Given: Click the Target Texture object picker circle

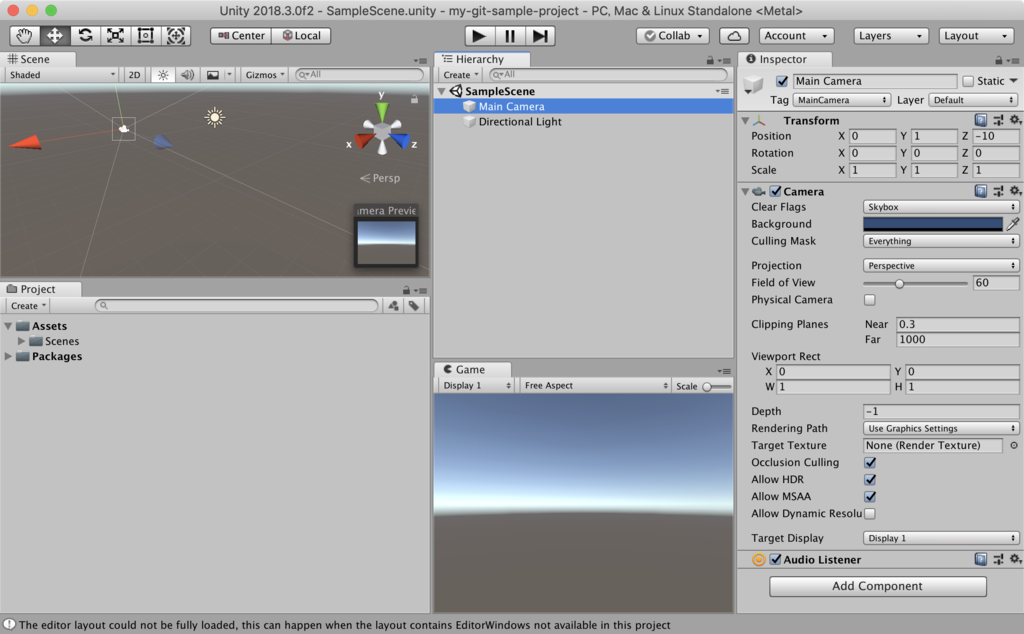Looking at the screenshot, I should 1014,445.
